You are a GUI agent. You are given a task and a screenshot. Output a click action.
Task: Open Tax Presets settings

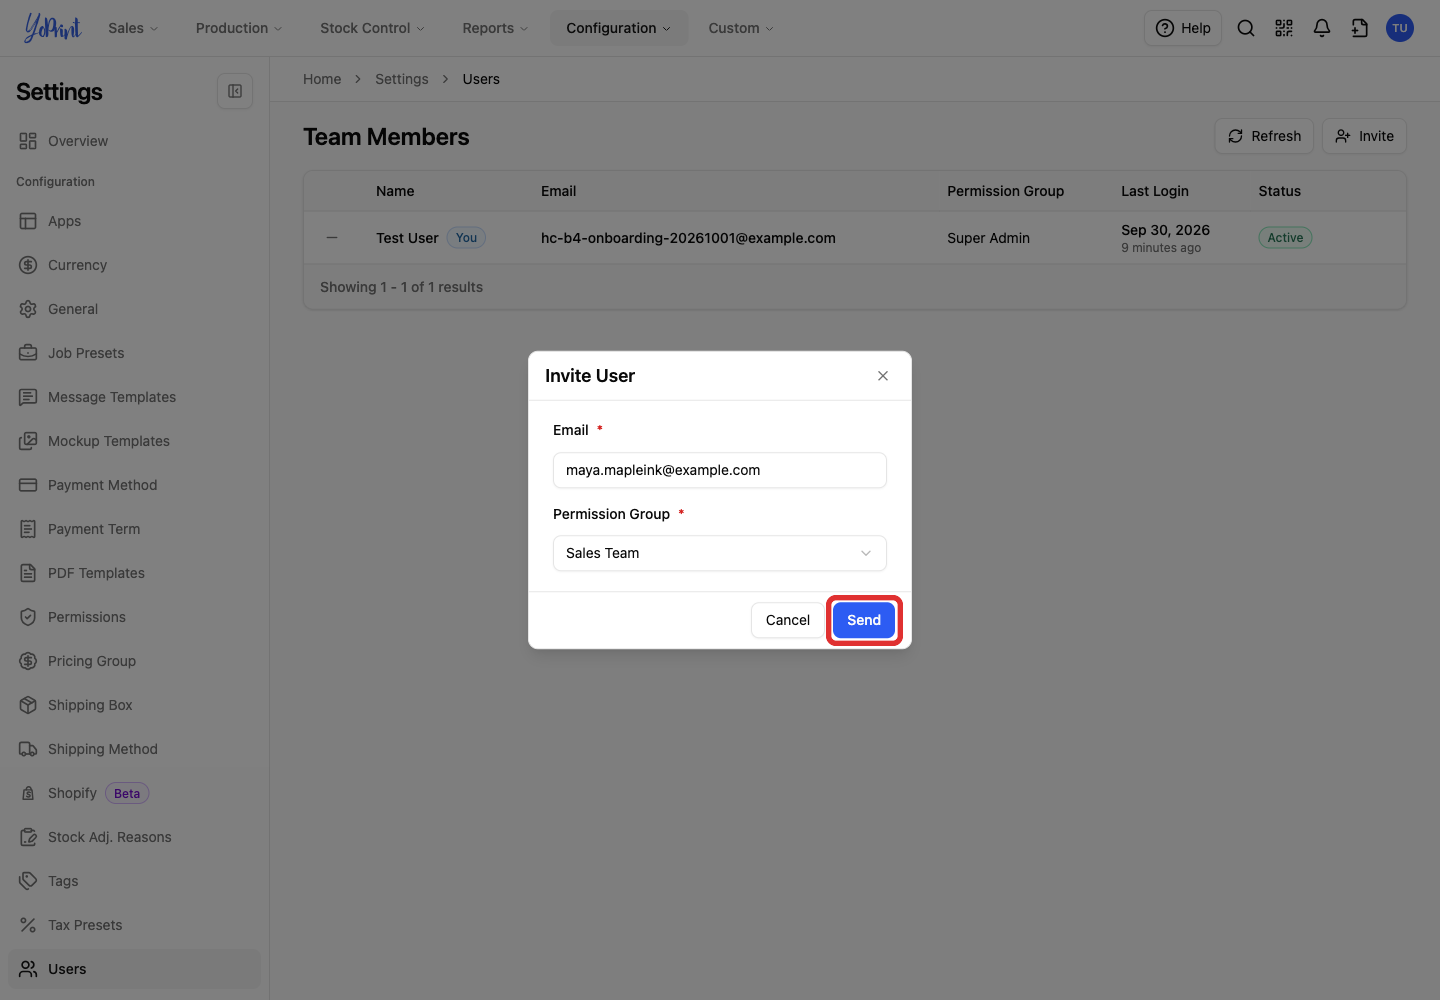point(134,925)
